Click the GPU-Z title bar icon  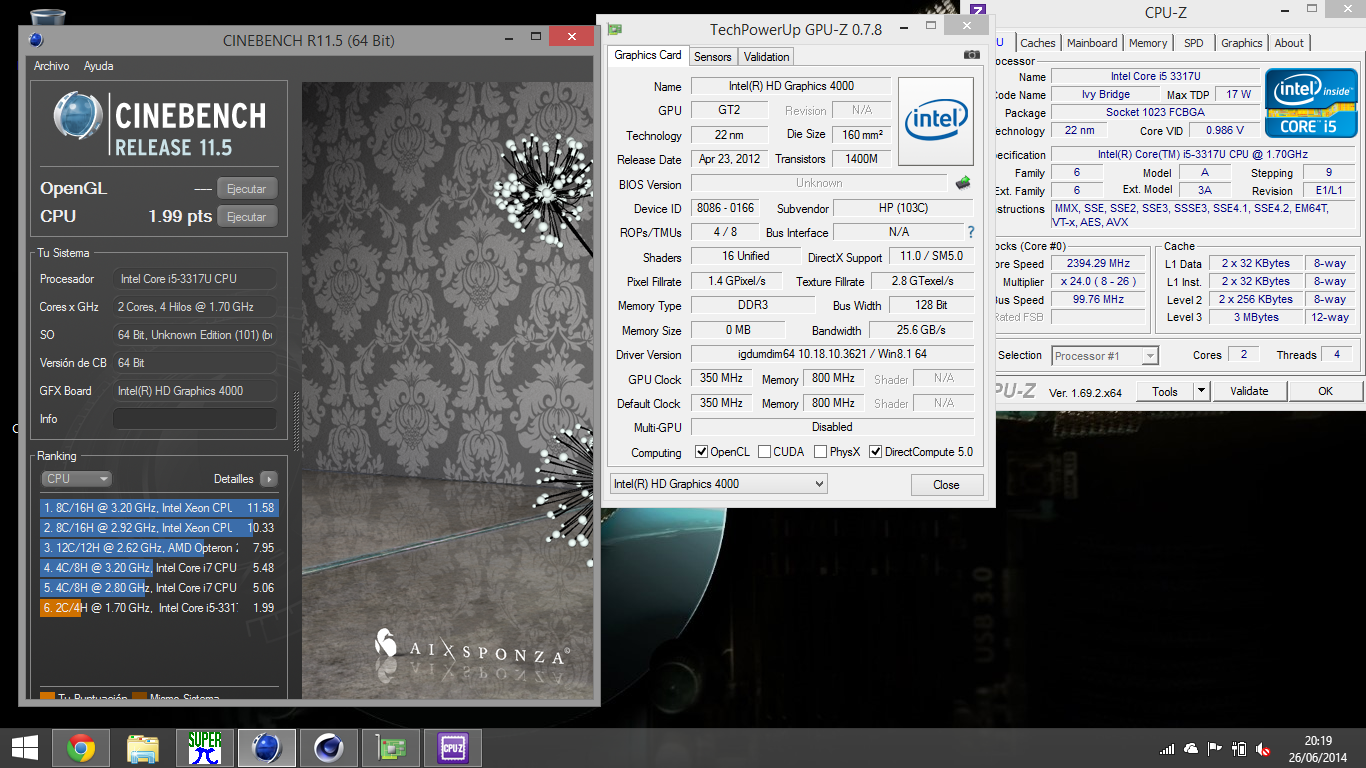point(615,29)
